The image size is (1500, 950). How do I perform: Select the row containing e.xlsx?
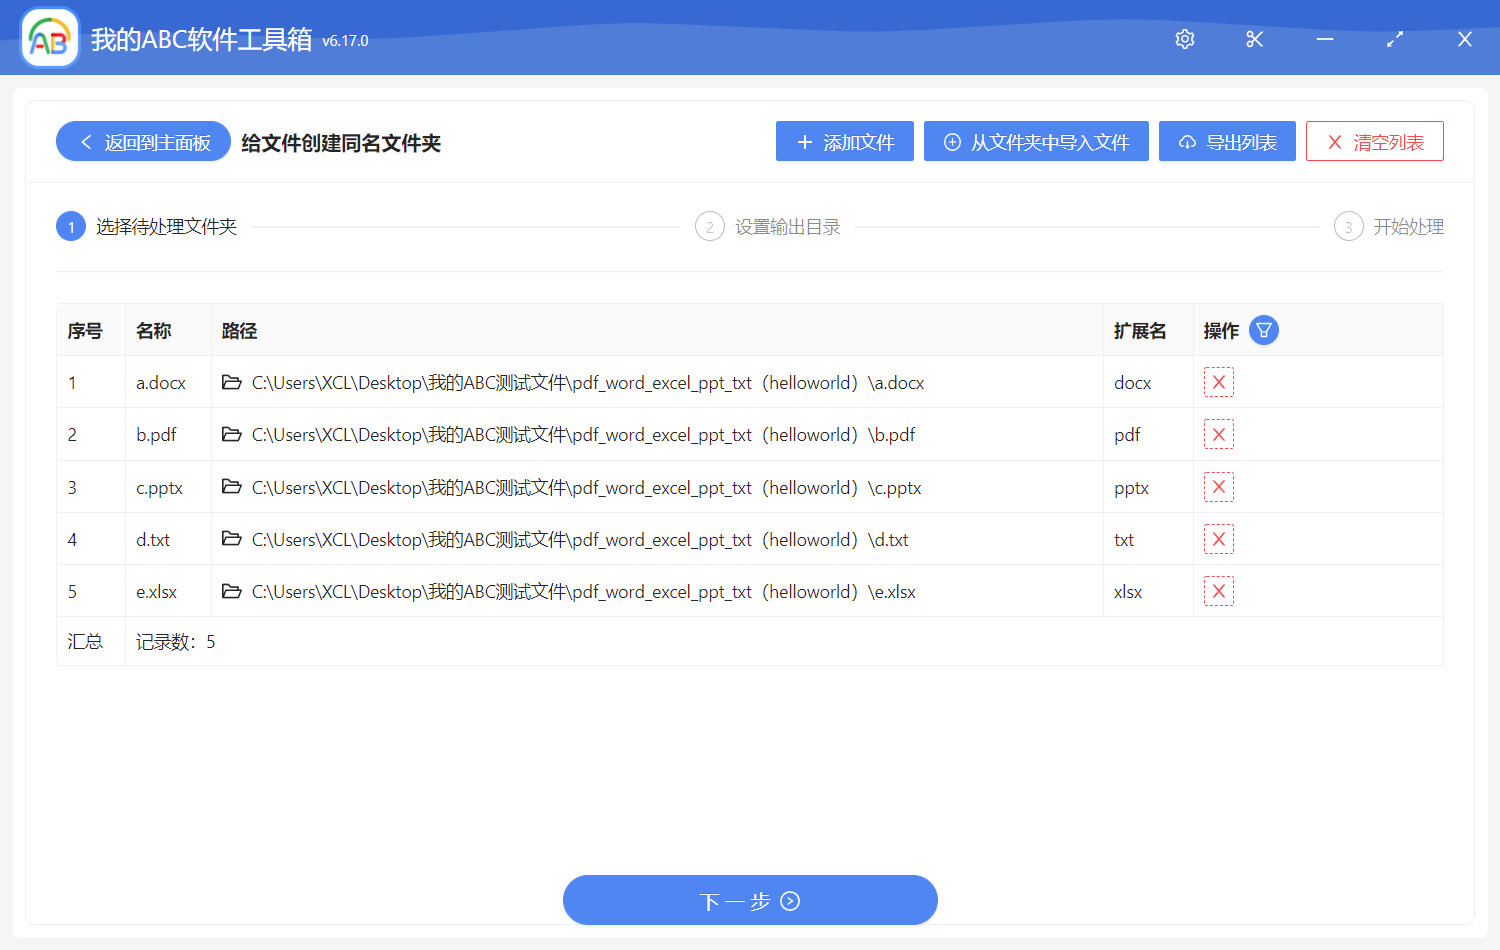[x=600, y=591]
